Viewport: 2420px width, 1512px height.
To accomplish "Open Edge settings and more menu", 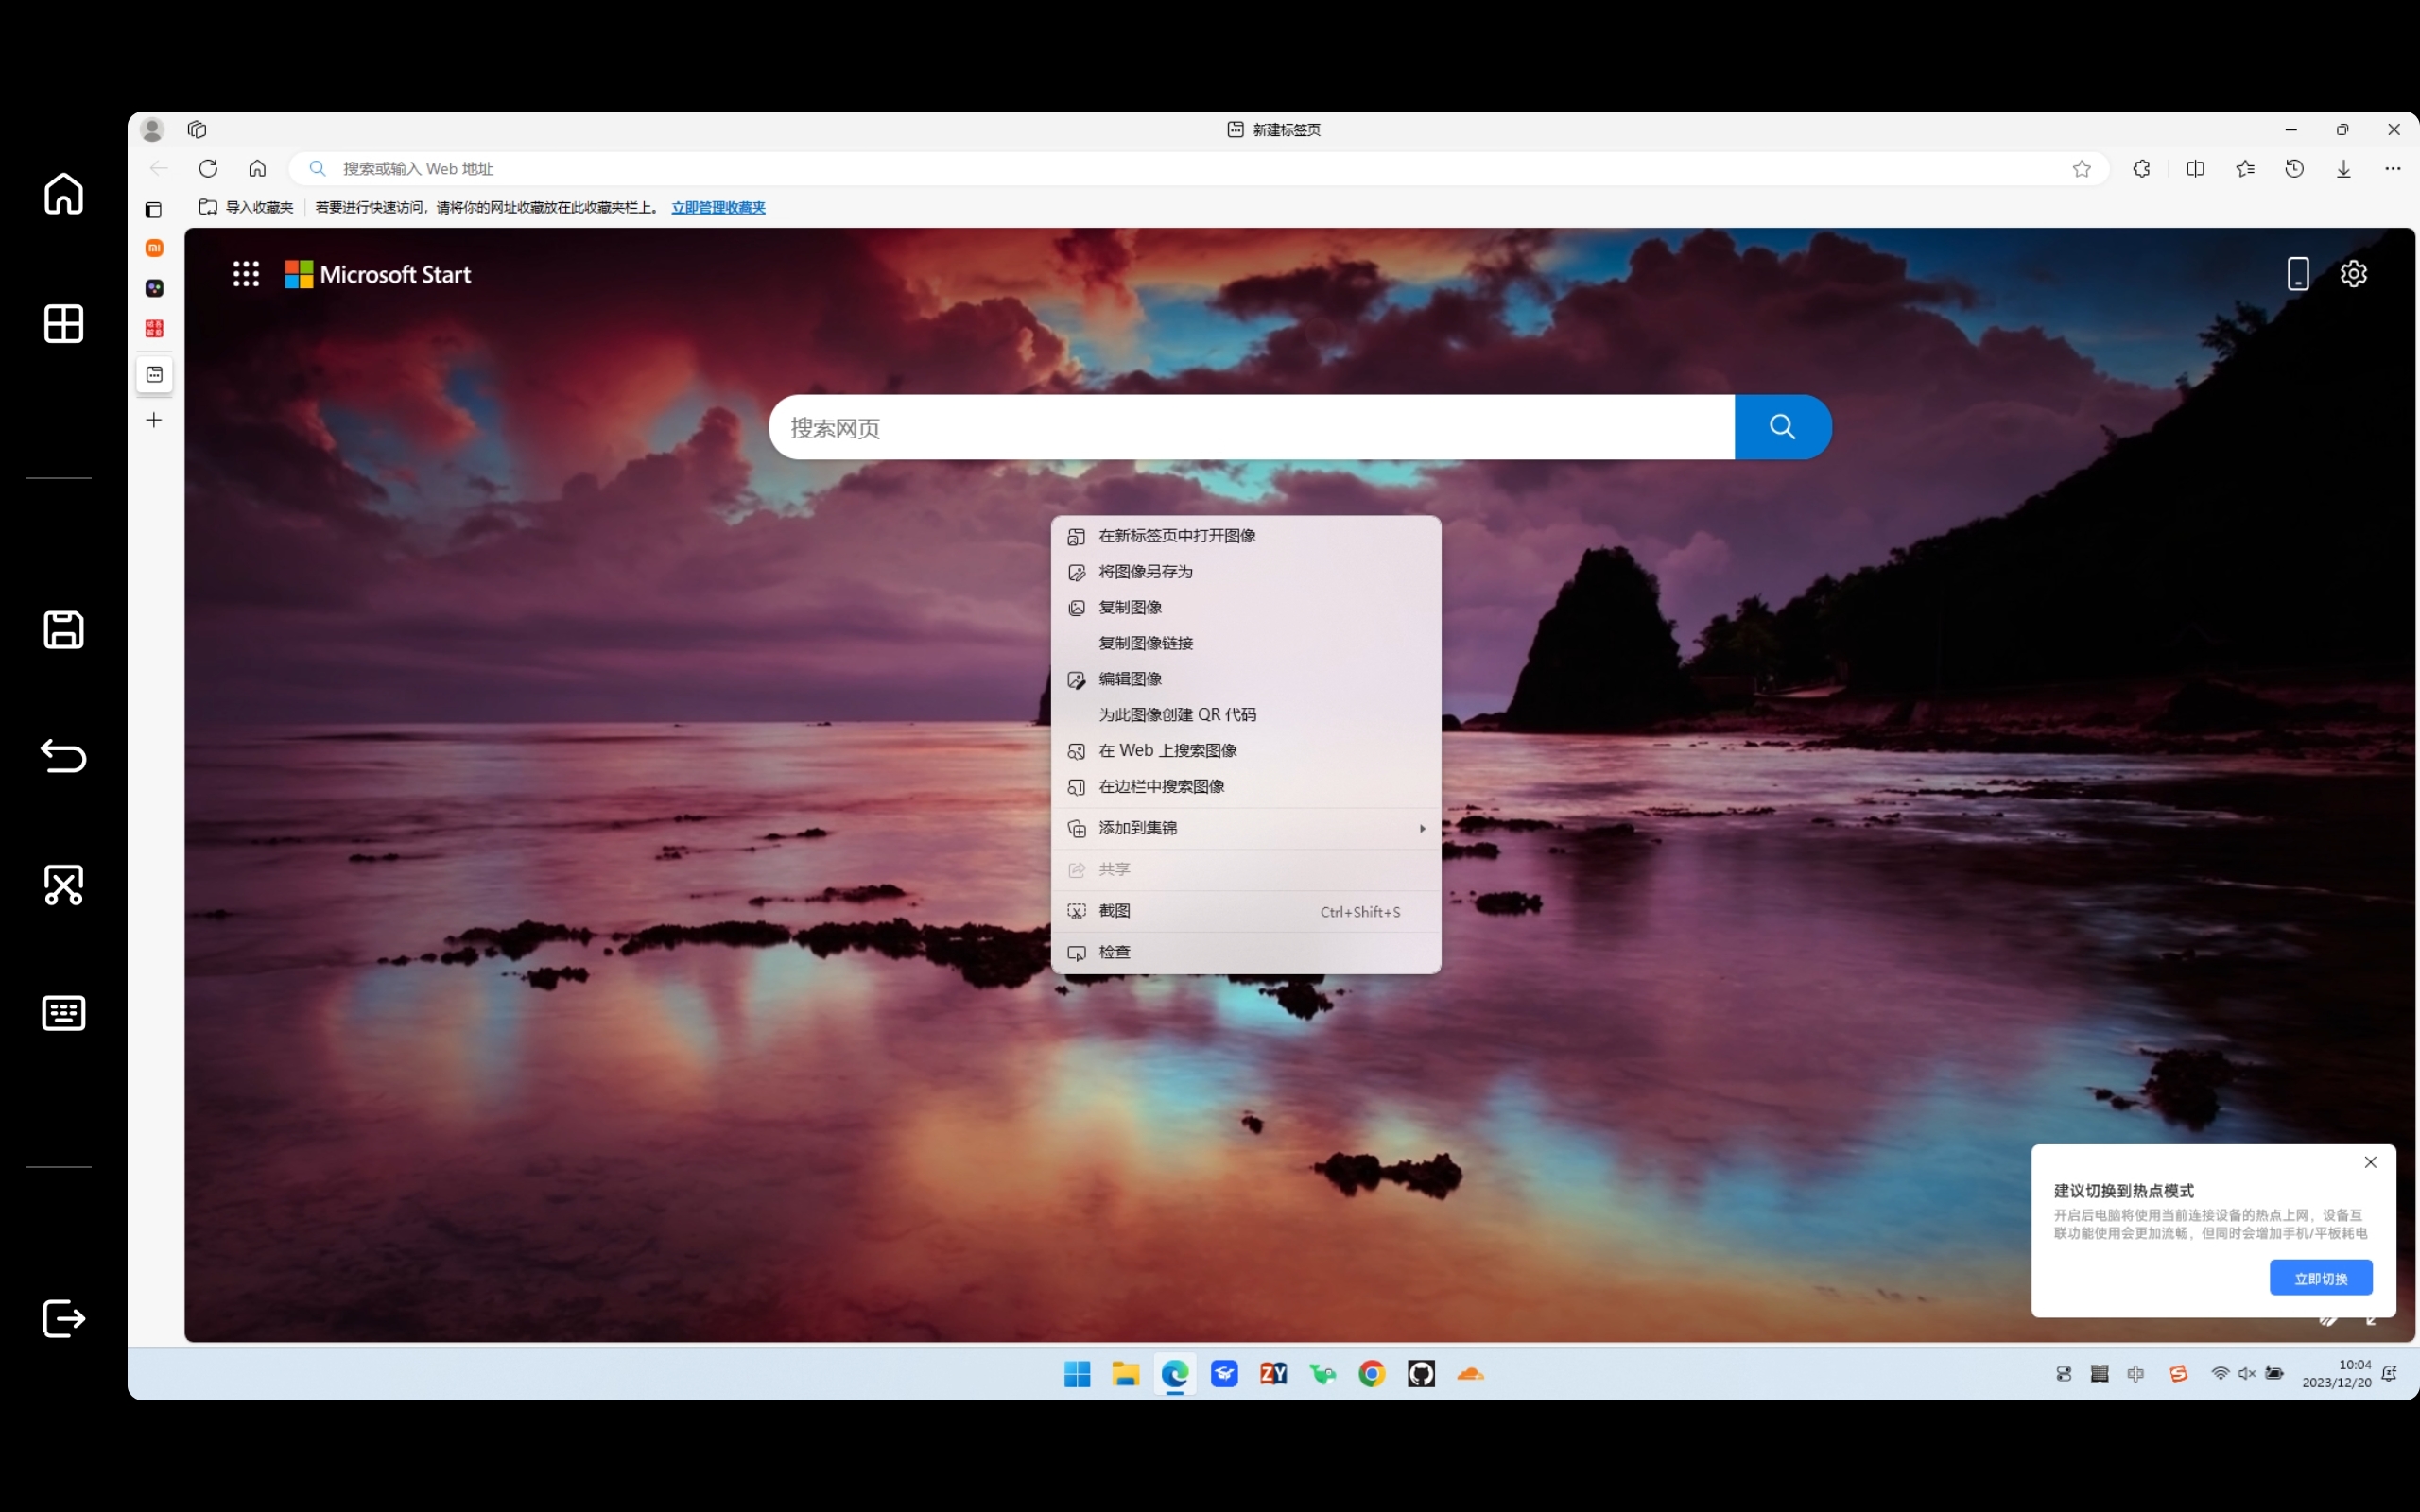I will click(2392, 168).
